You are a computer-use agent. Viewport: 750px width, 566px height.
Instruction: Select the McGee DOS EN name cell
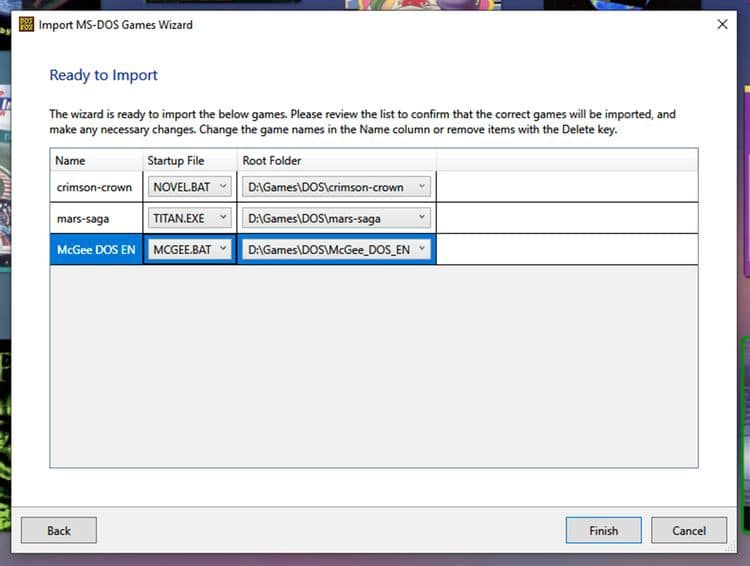tap(96, 249)
